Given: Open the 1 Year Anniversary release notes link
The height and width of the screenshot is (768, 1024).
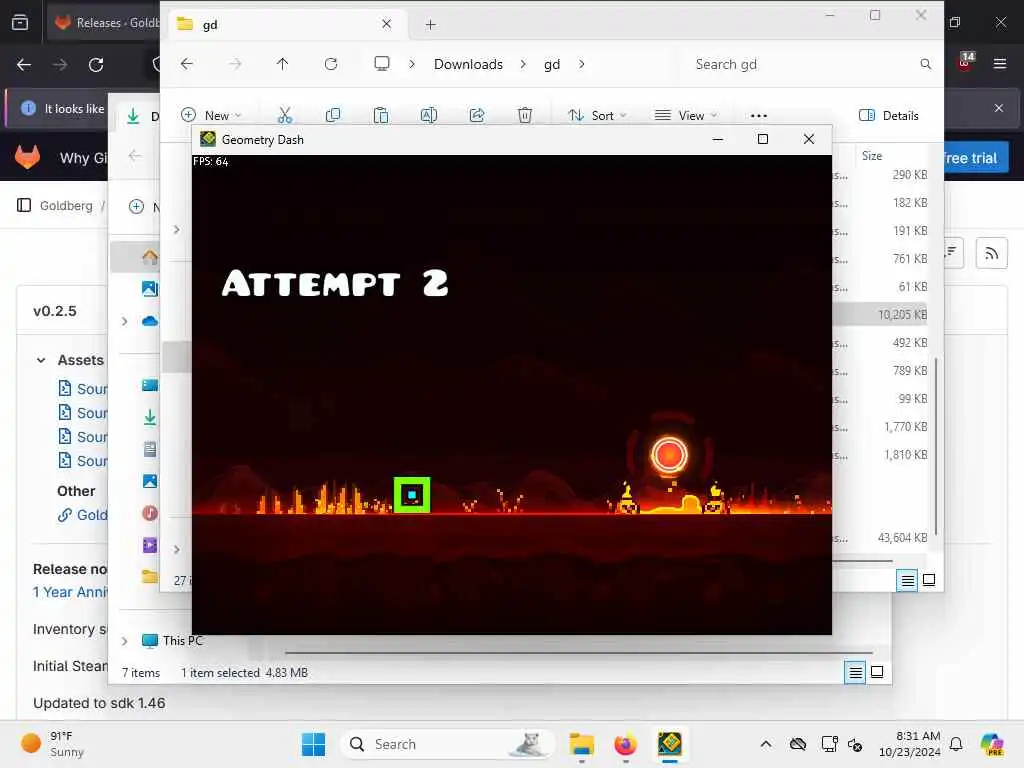Looking at the screenshot, I should coord(70,592).
